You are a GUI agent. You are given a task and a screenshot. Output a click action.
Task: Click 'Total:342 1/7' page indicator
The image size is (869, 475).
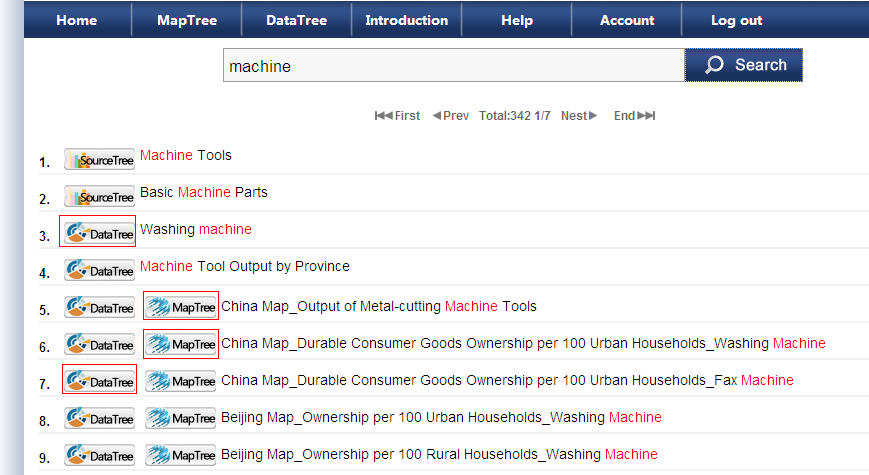[515, 116]
